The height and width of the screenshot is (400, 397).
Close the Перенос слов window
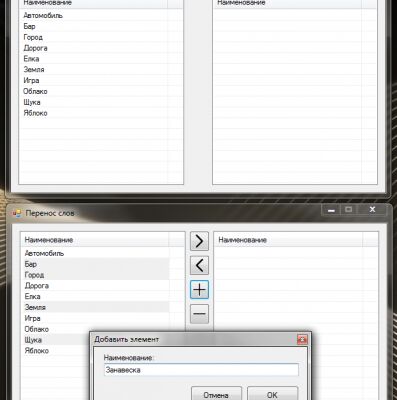(373, 210)
